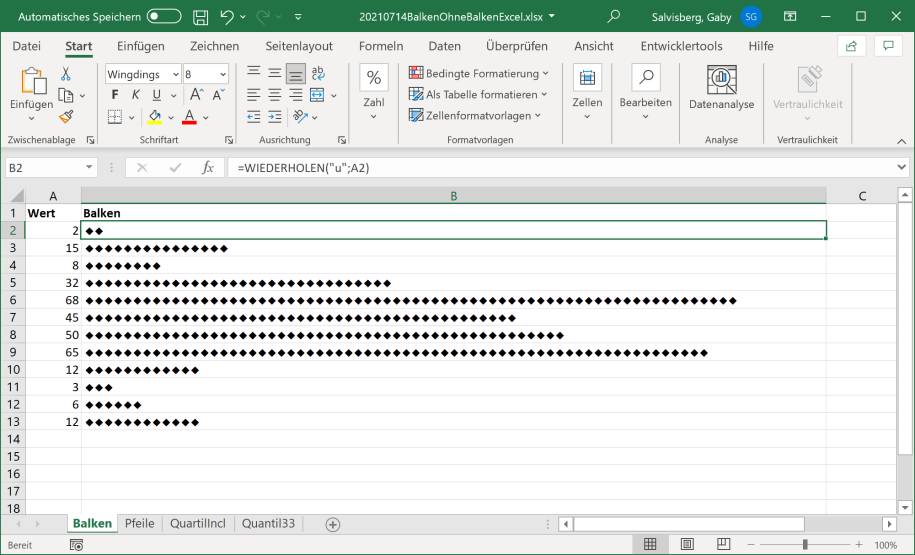Click the Save disk icon

coord(200,17)
